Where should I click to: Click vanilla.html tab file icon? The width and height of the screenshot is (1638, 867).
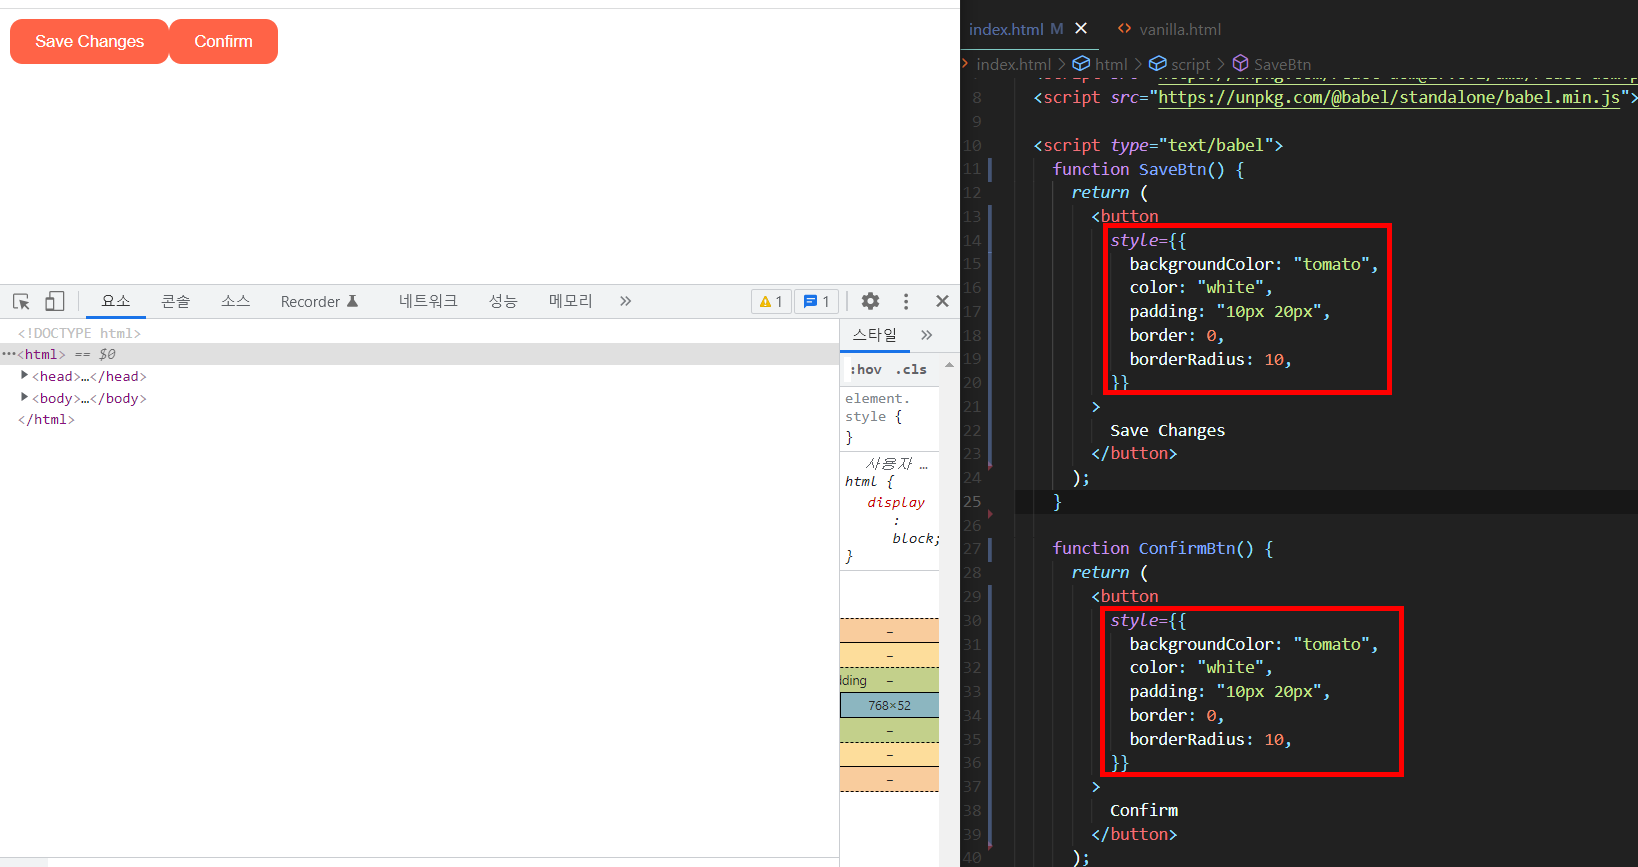(1124, 29)
